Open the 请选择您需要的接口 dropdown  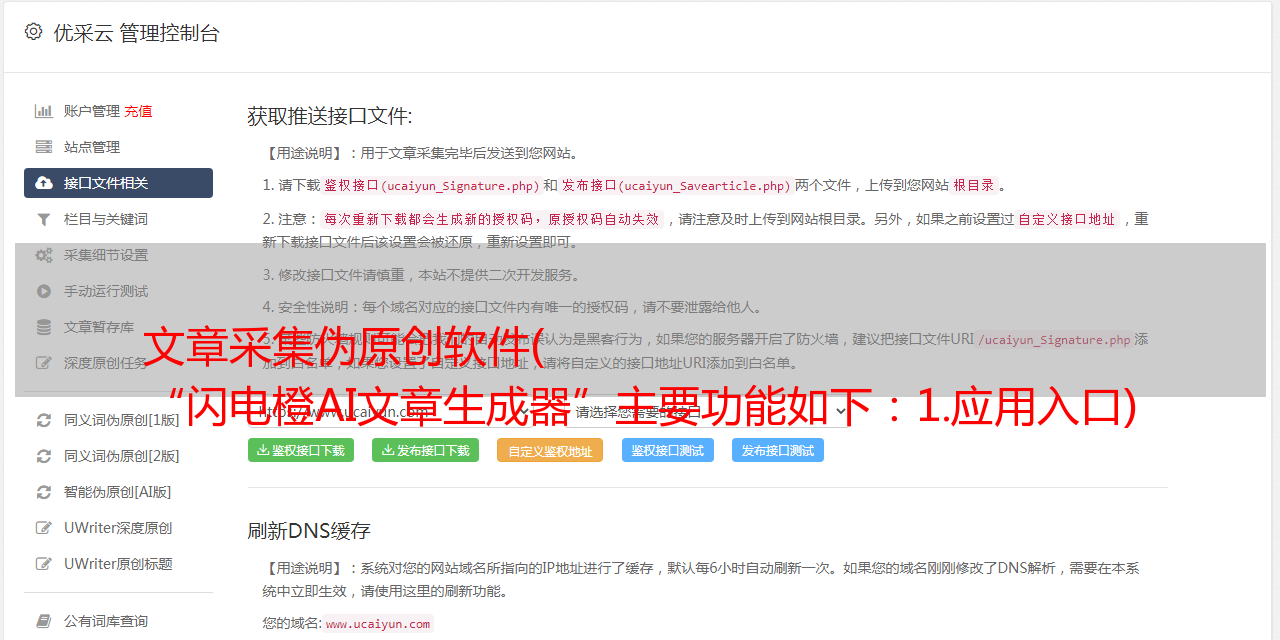pyautogui.click(x=709, y=411)
